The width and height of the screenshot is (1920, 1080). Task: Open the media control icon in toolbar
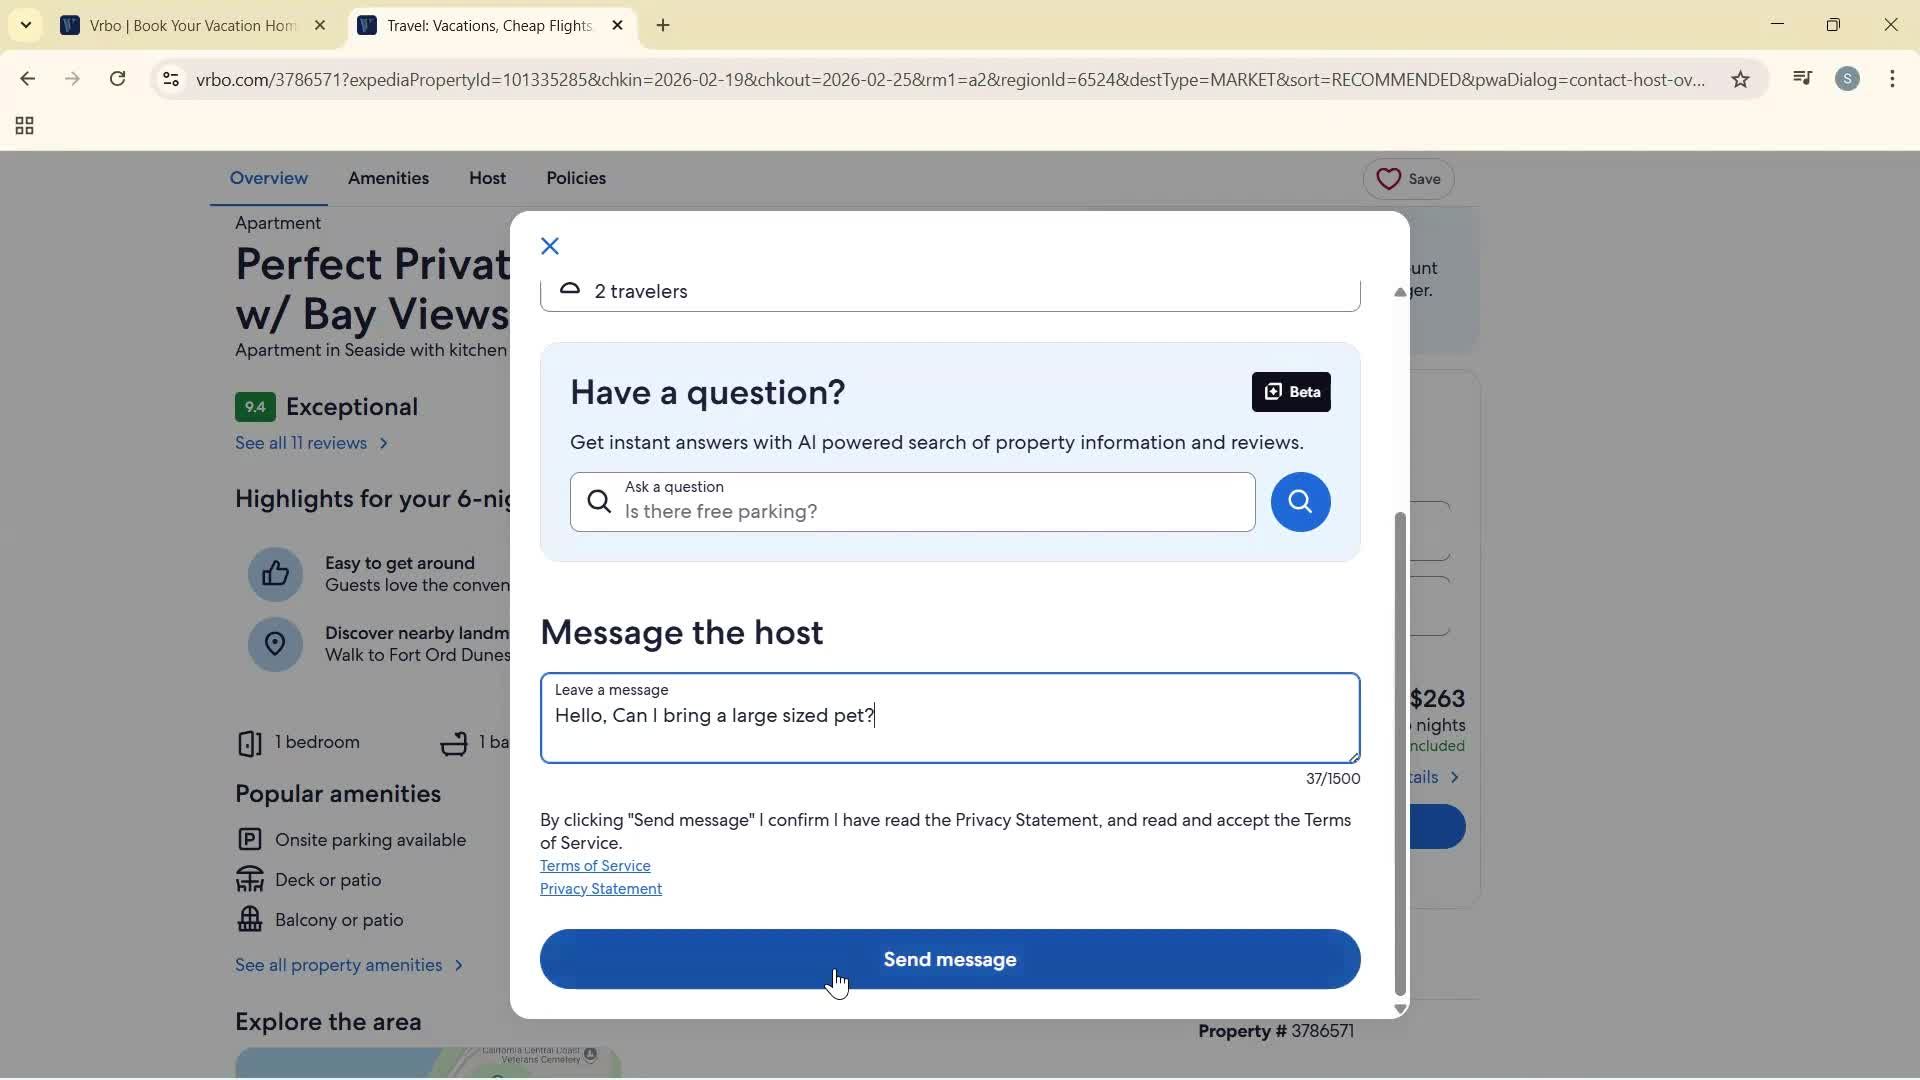click(1802, 79)
